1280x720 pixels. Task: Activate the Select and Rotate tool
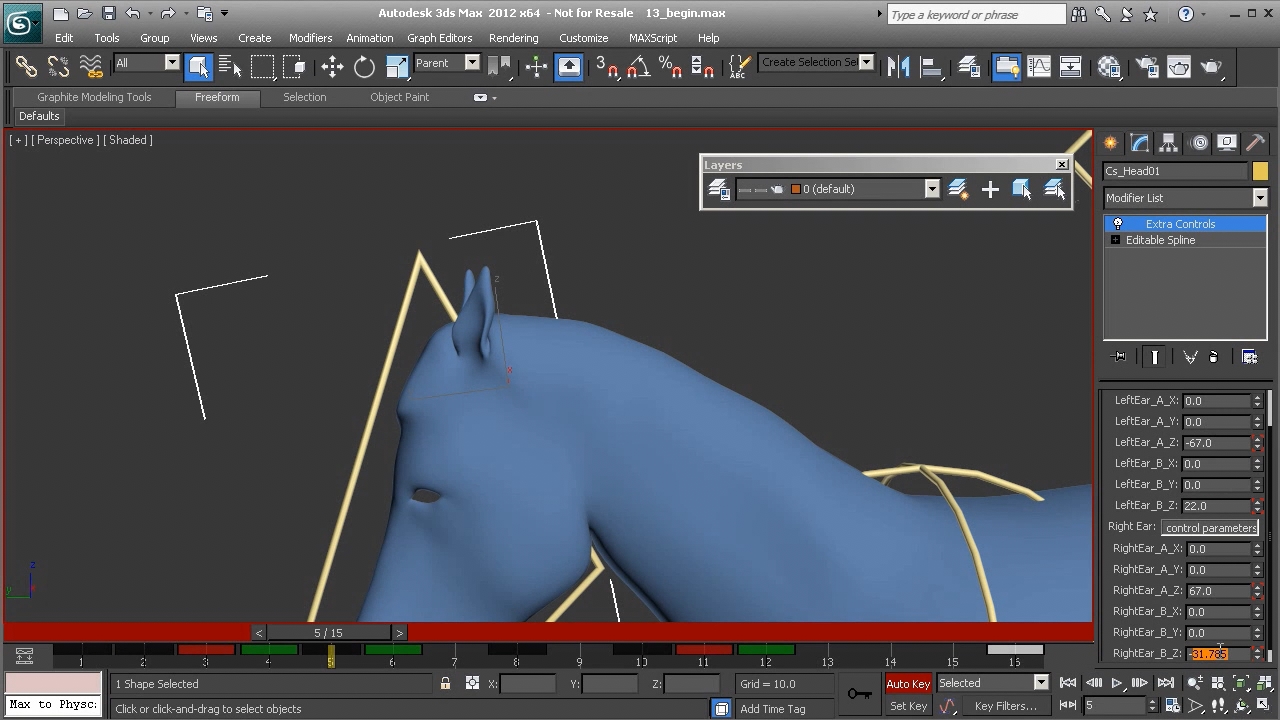364,67
